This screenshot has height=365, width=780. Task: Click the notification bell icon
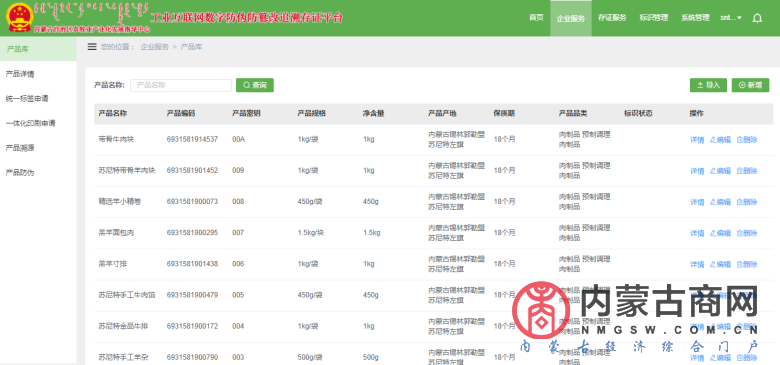(x=757, y=18)
